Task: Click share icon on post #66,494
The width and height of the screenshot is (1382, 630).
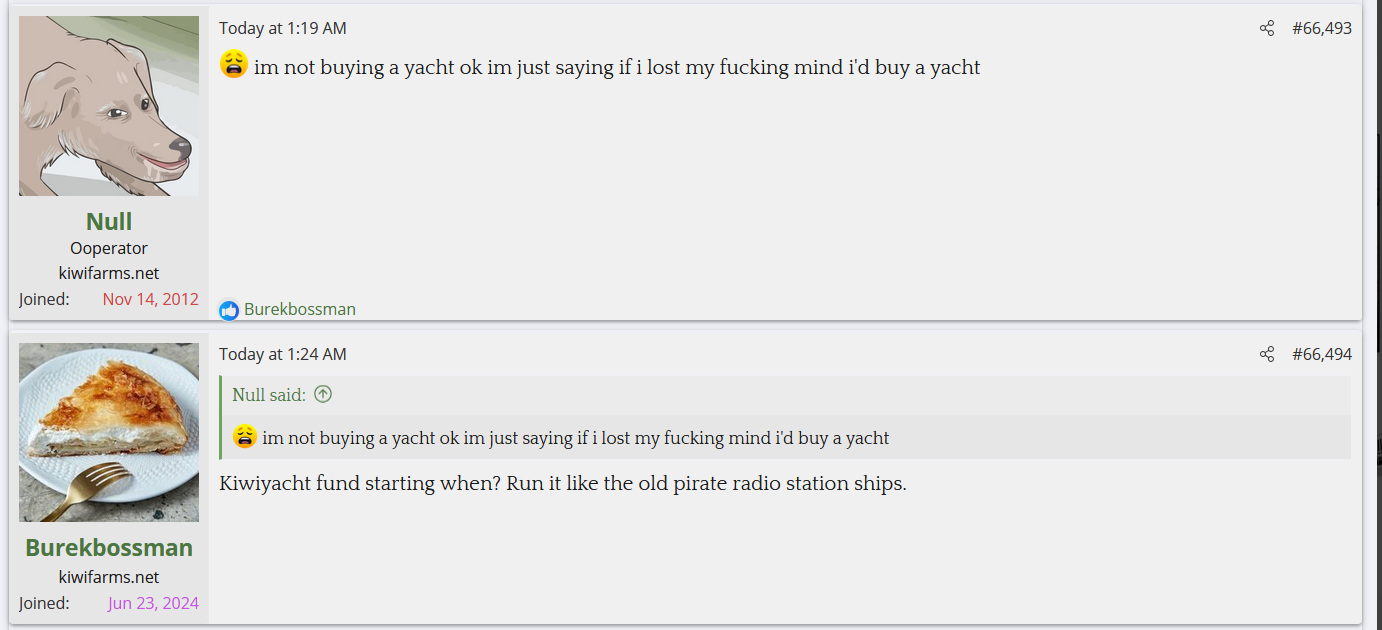Action: pos(1267,354)
